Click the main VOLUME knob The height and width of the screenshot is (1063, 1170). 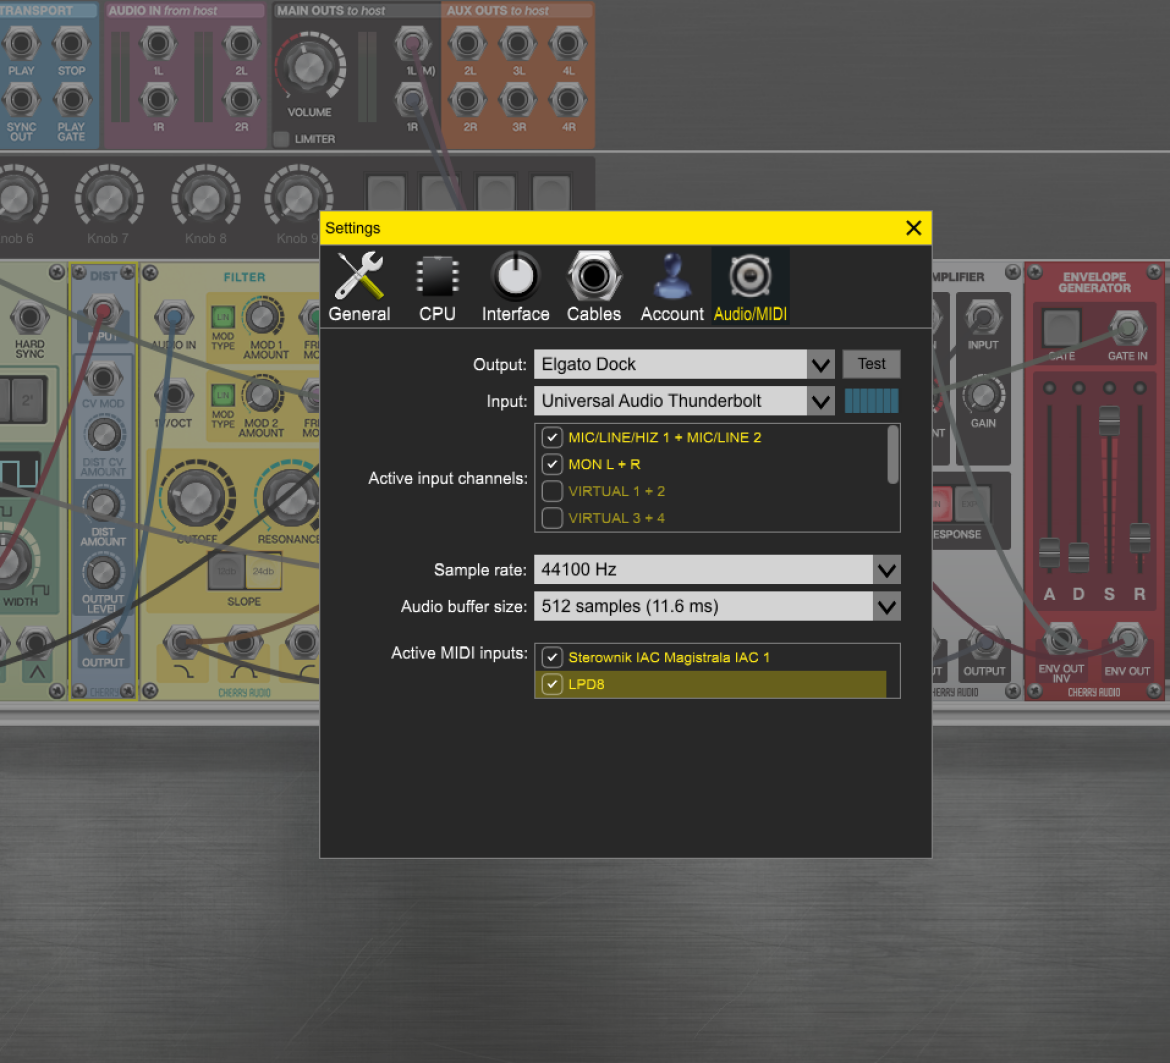click(310, 68)
